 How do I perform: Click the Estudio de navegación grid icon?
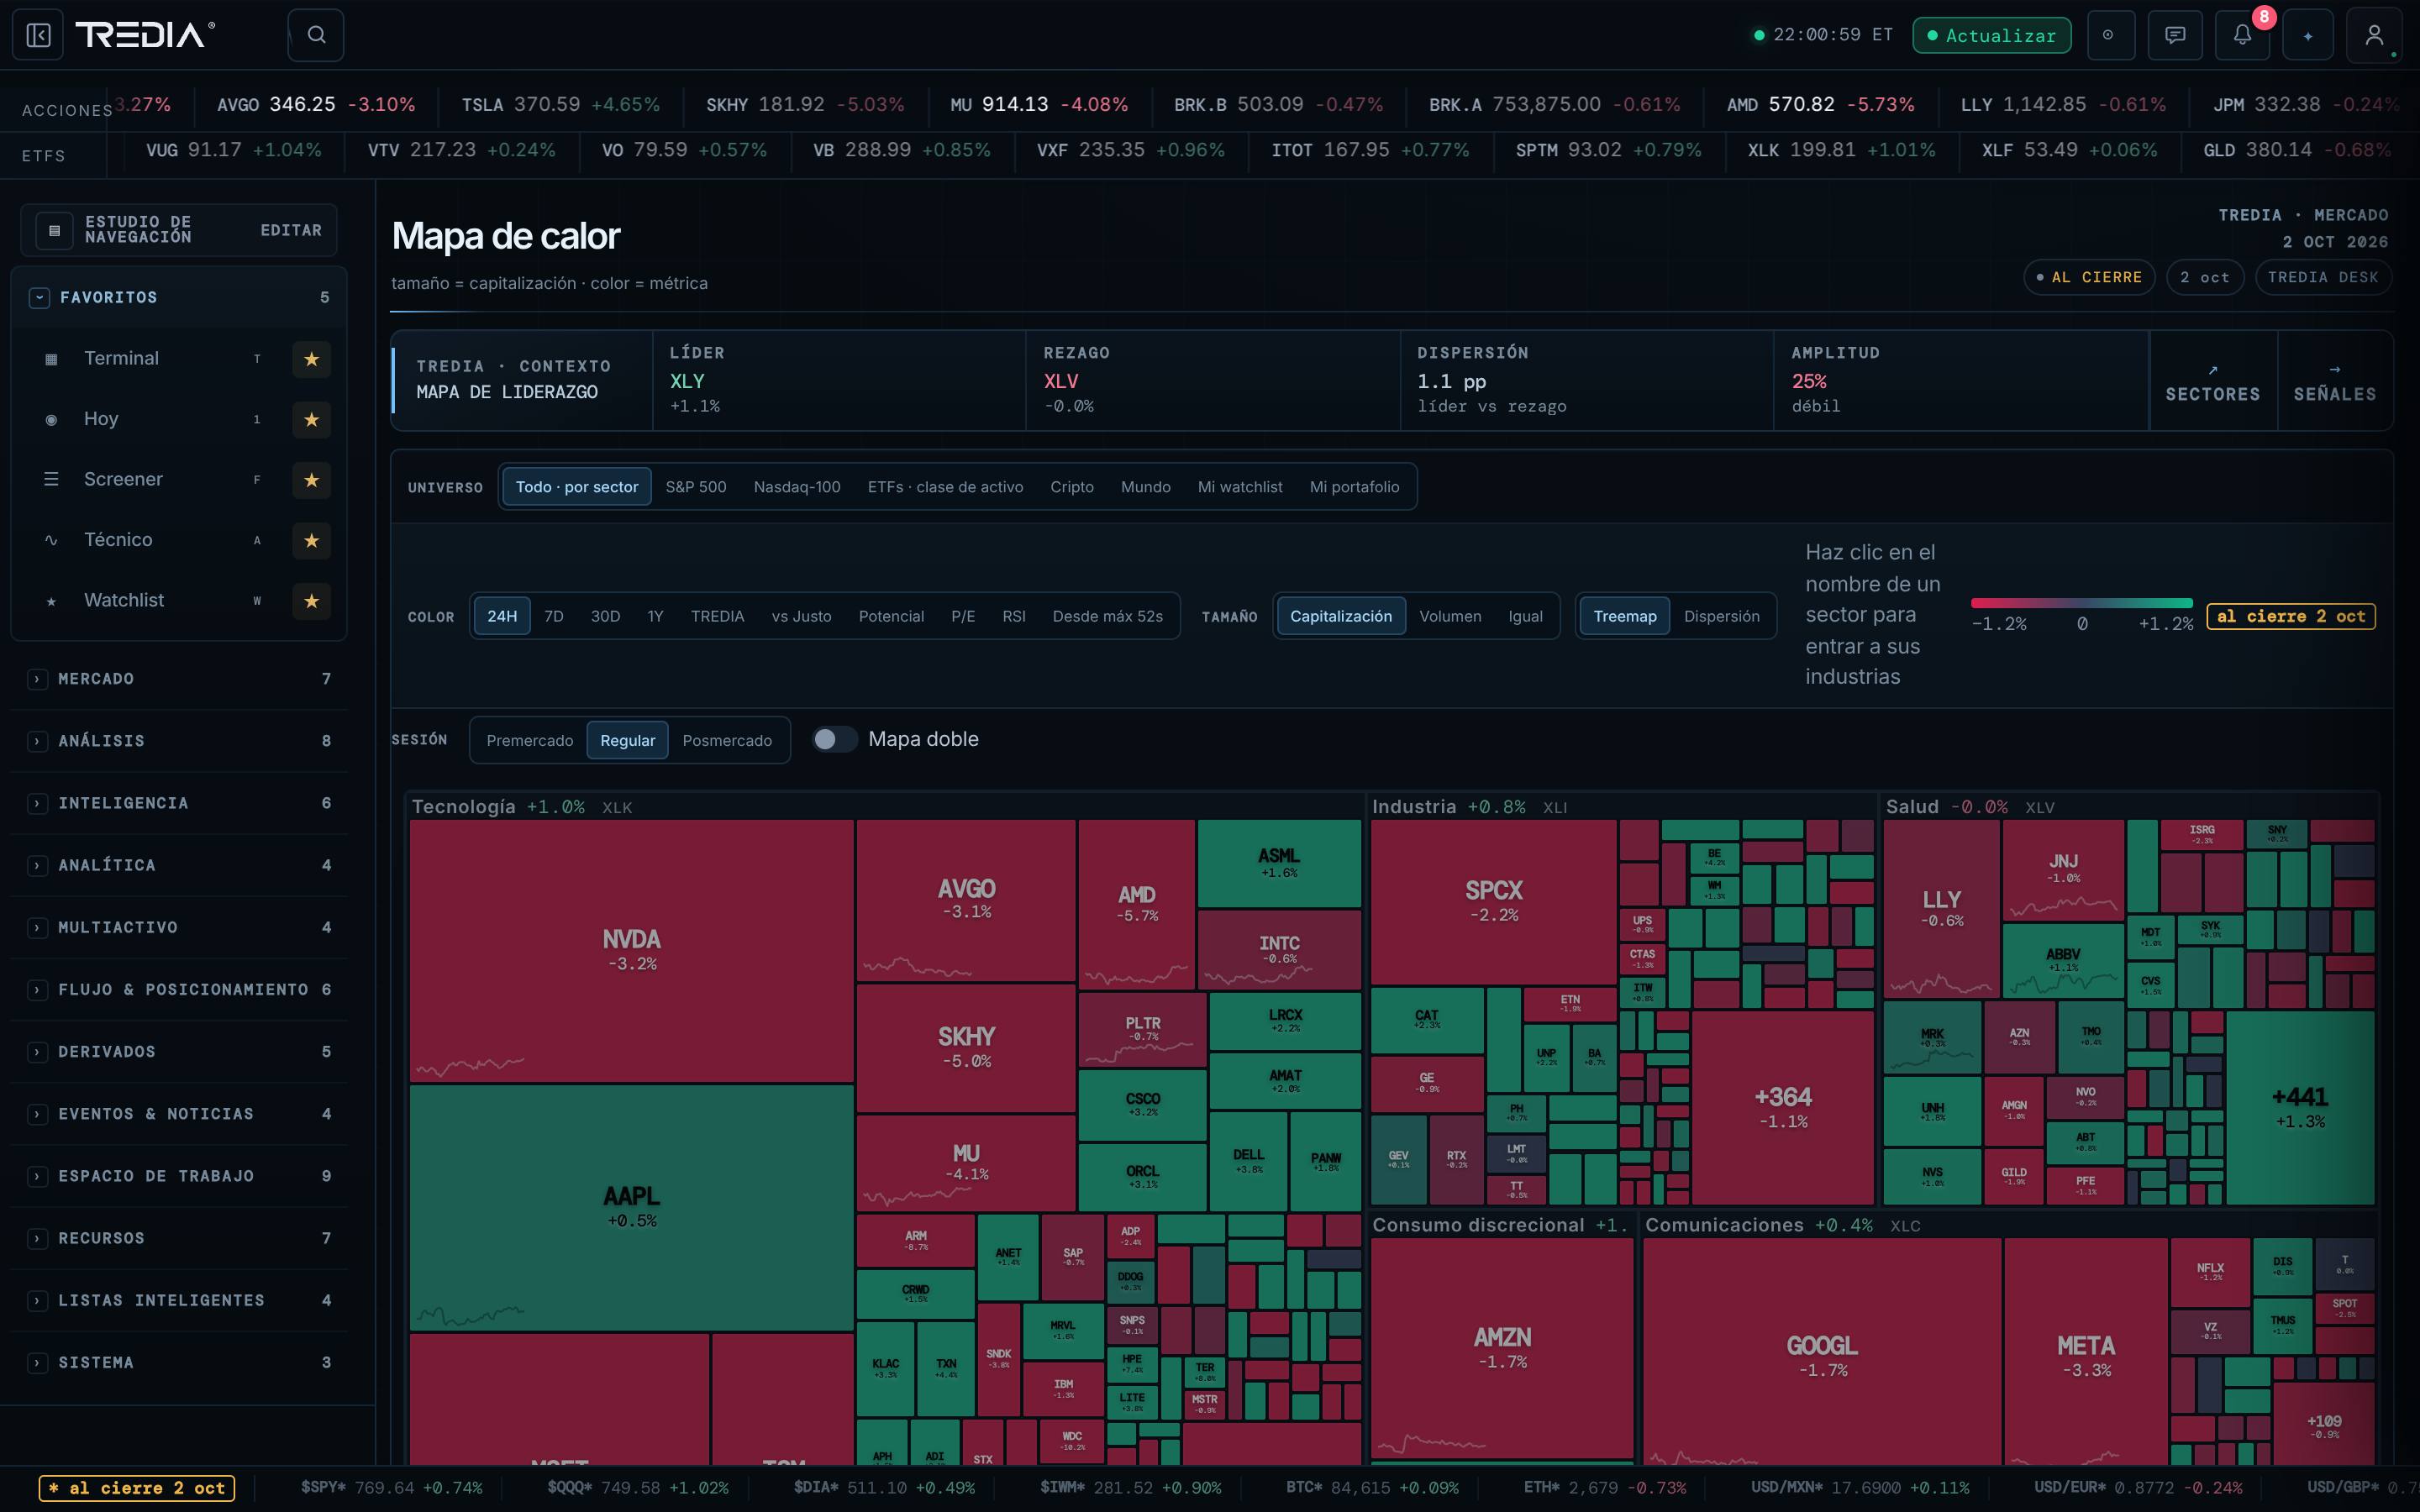[55, 230]
